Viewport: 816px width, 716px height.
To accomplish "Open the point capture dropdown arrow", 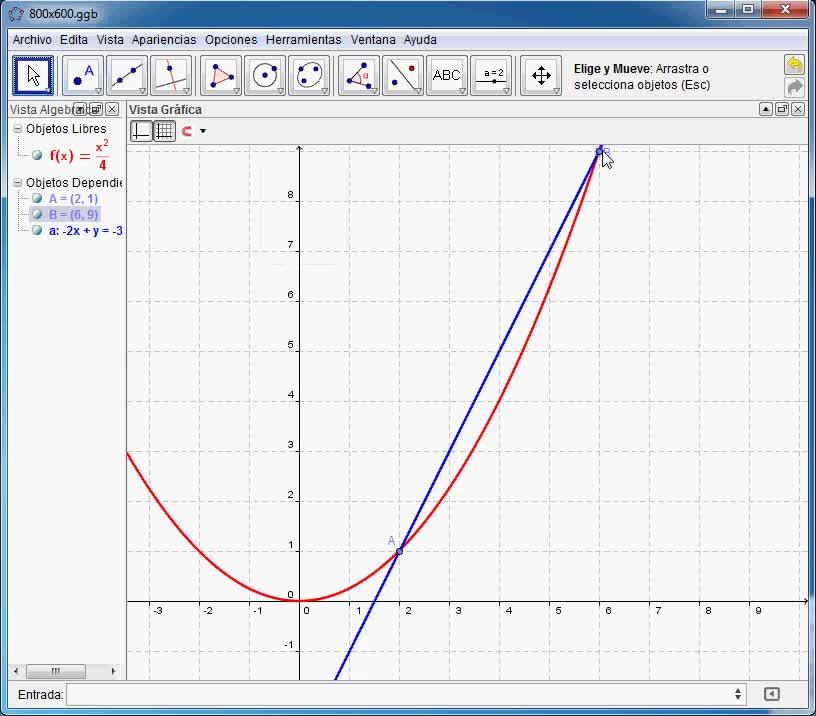I will point(203,131).
